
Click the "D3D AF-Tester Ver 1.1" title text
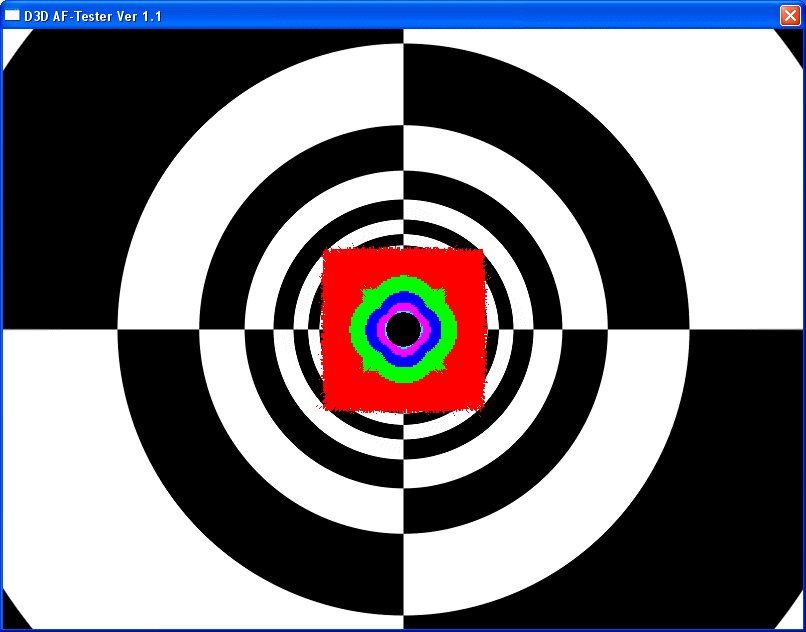point(93,16)
